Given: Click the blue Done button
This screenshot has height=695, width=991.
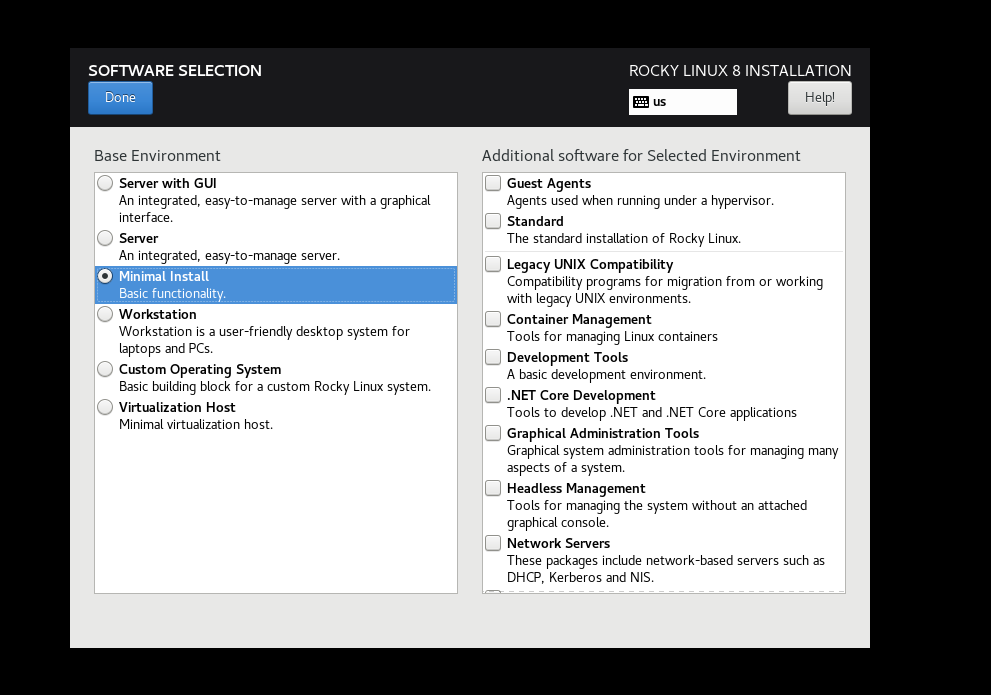Looking at the screenshot, I should pyautogui.click(x=120, y=98).
